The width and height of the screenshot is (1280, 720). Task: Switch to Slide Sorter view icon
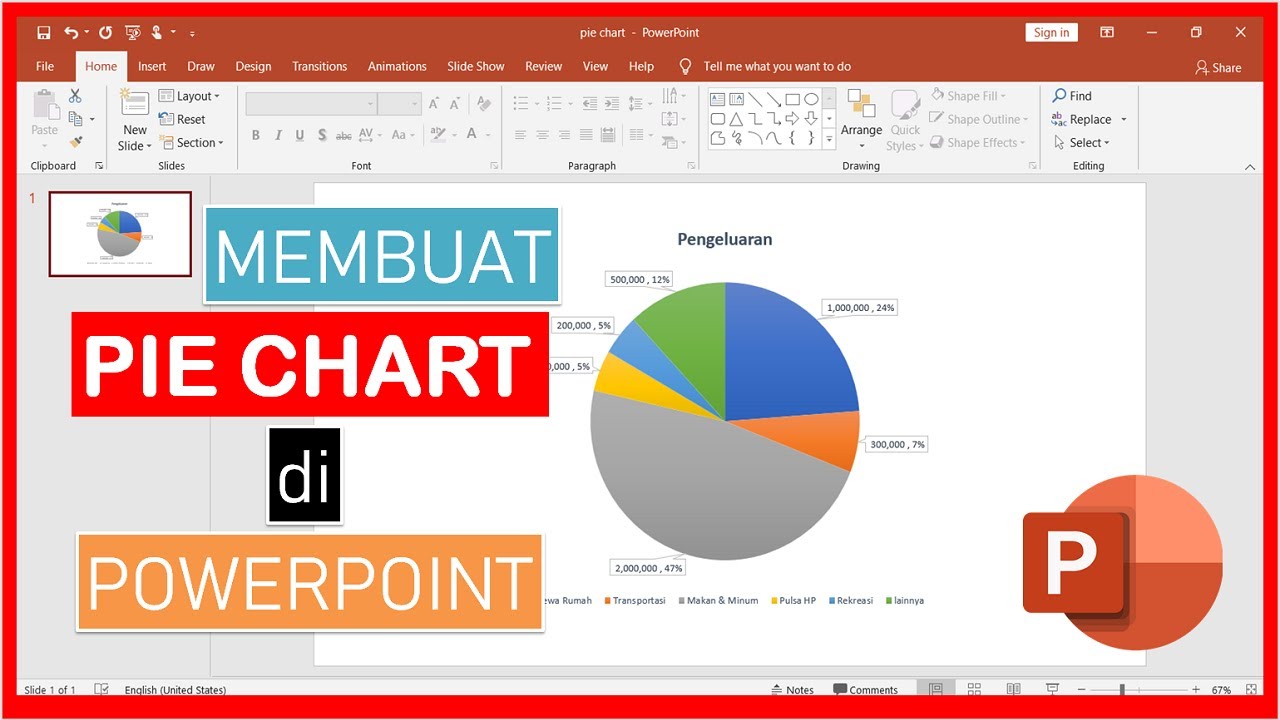point(974,690)
